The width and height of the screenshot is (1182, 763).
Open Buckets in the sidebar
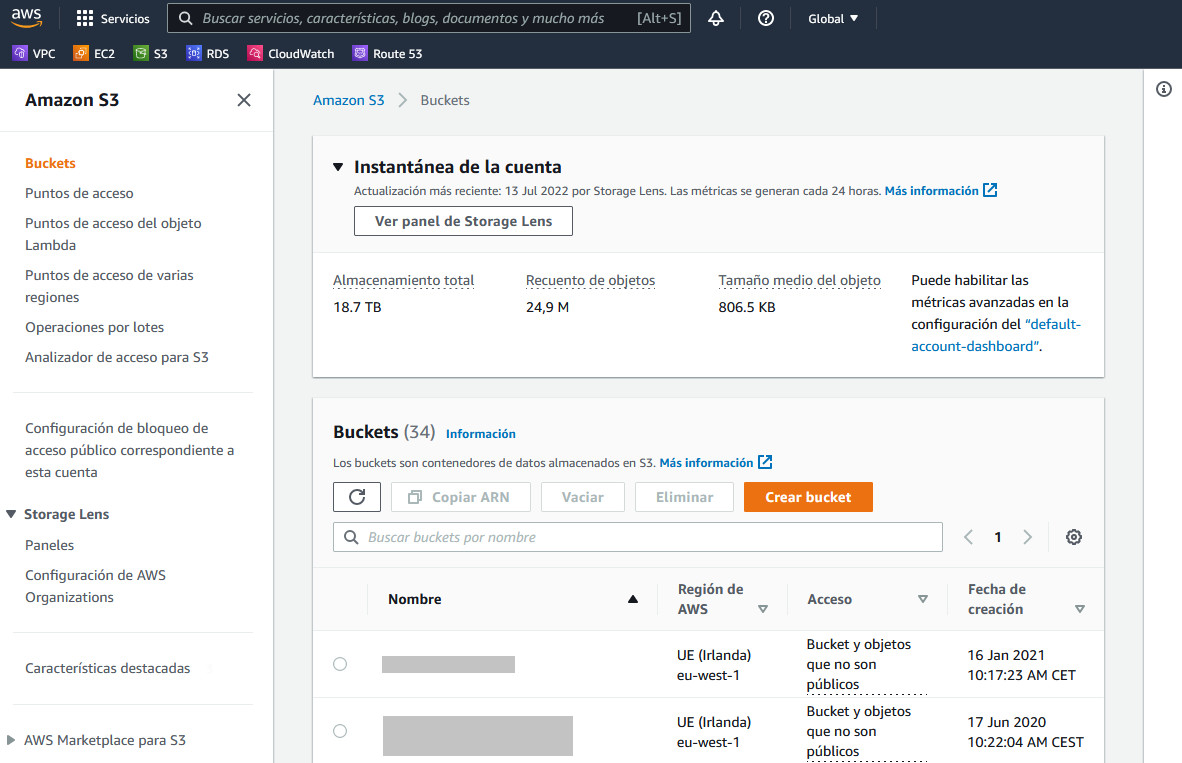click(x=50, y=163)
